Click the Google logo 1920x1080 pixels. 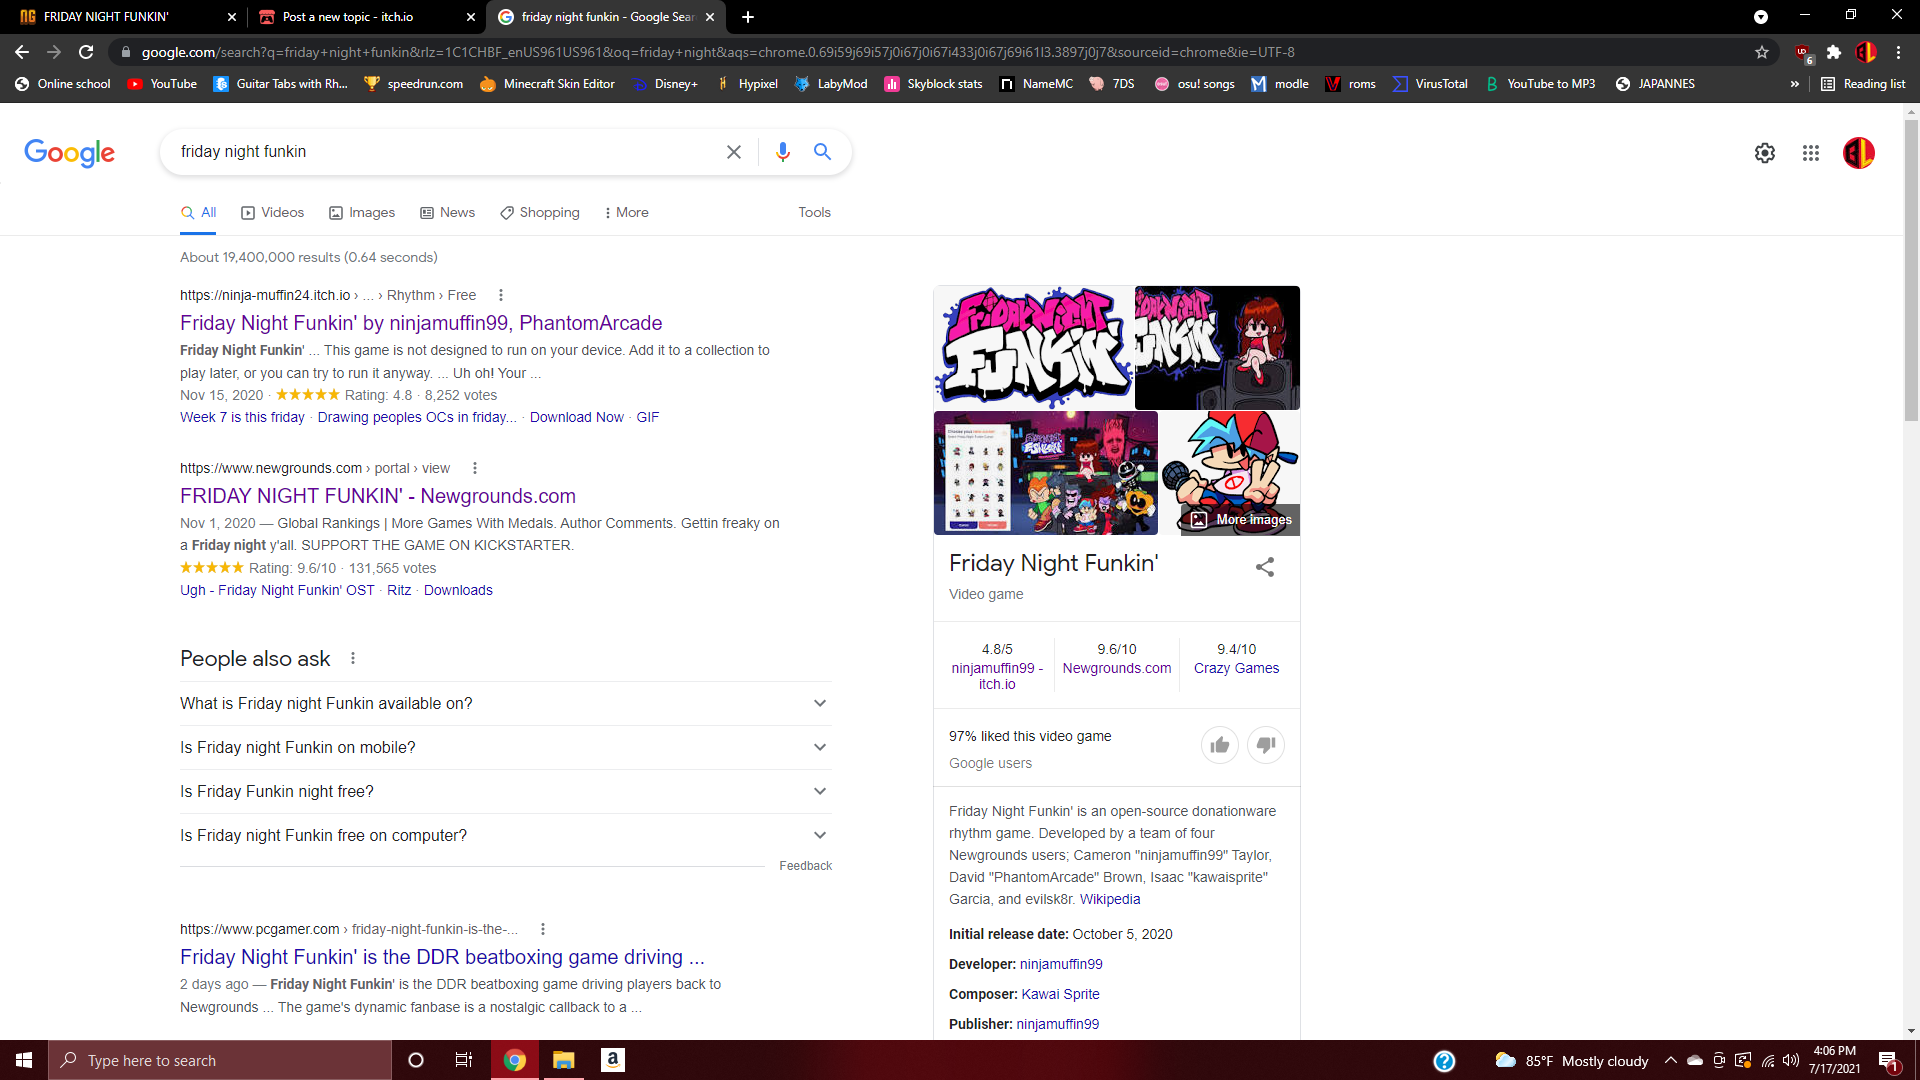point(70,153)
